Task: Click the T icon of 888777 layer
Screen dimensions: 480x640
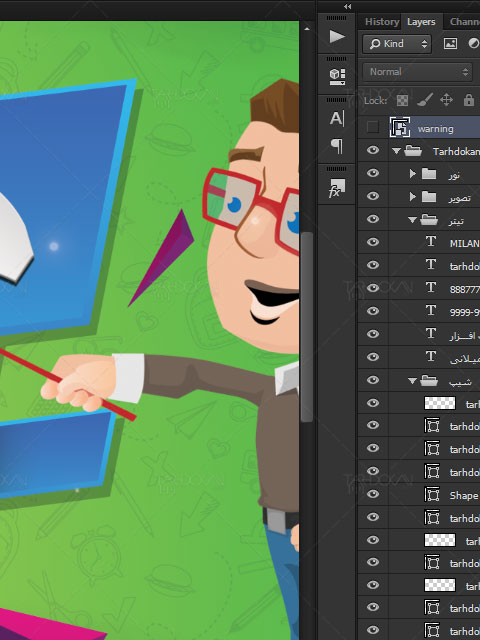Action: [431, 288]
